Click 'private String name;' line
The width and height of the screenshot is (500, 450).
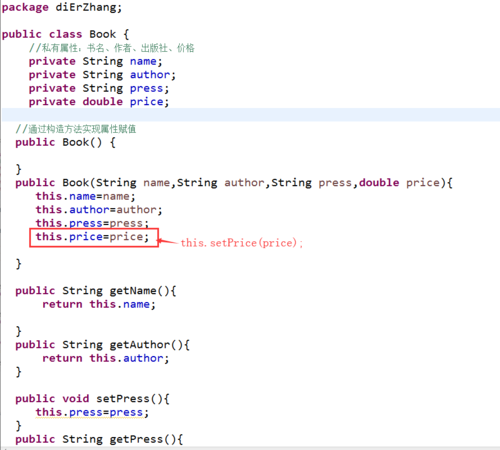click(x=95, y=61)
